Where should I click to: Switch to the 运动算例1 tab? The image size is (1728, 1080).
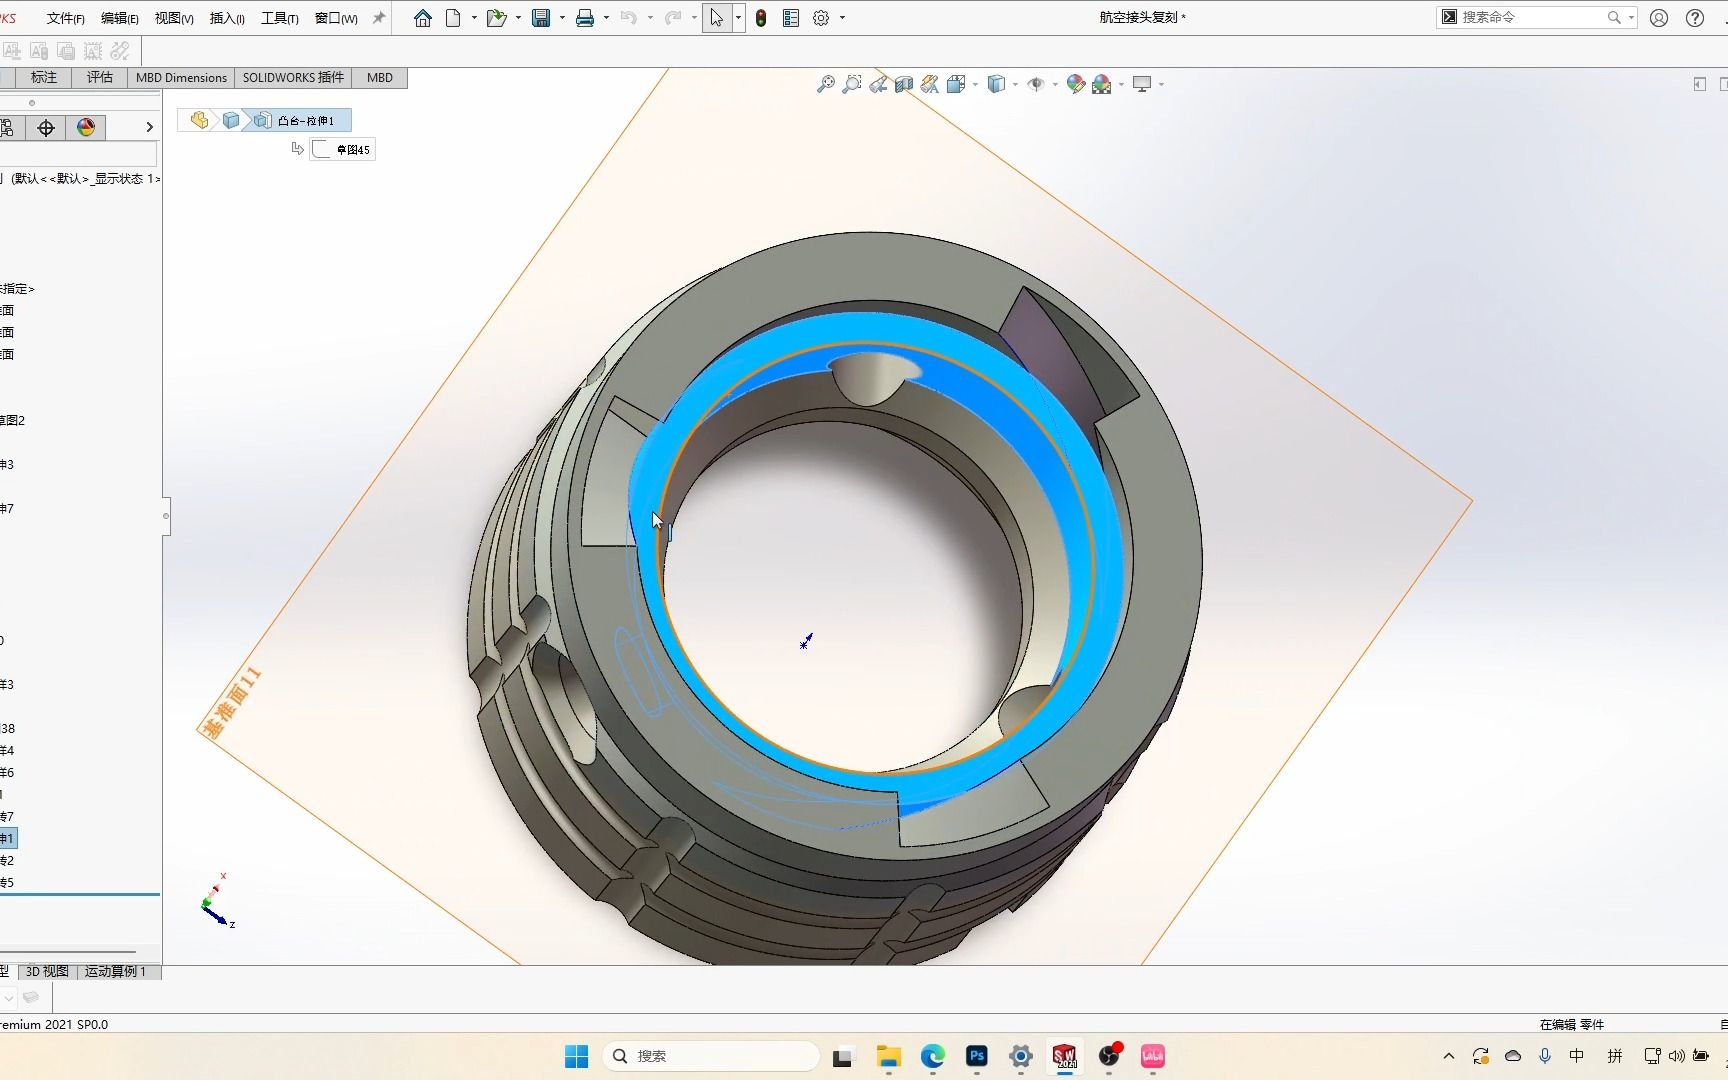point(116,971)
